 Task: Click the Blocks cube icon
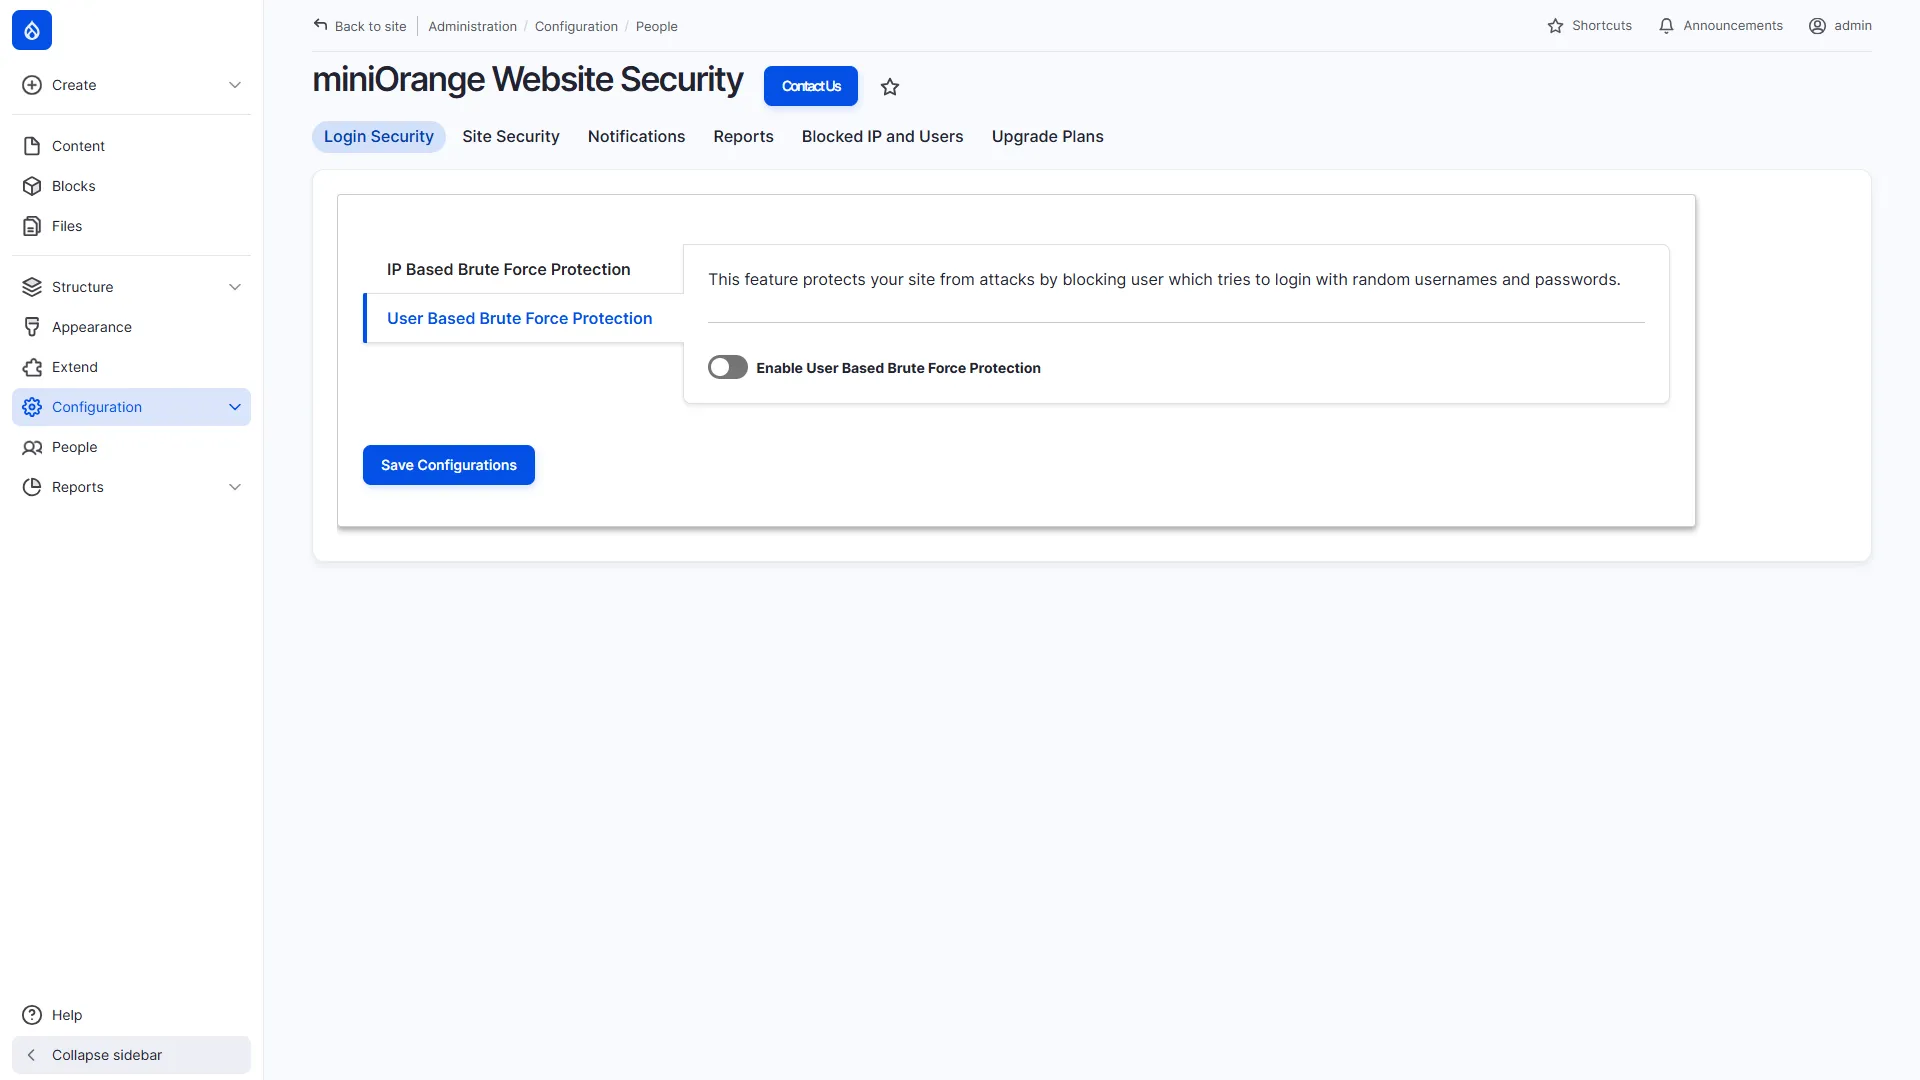pyautogui.click(x=32, y=186)
